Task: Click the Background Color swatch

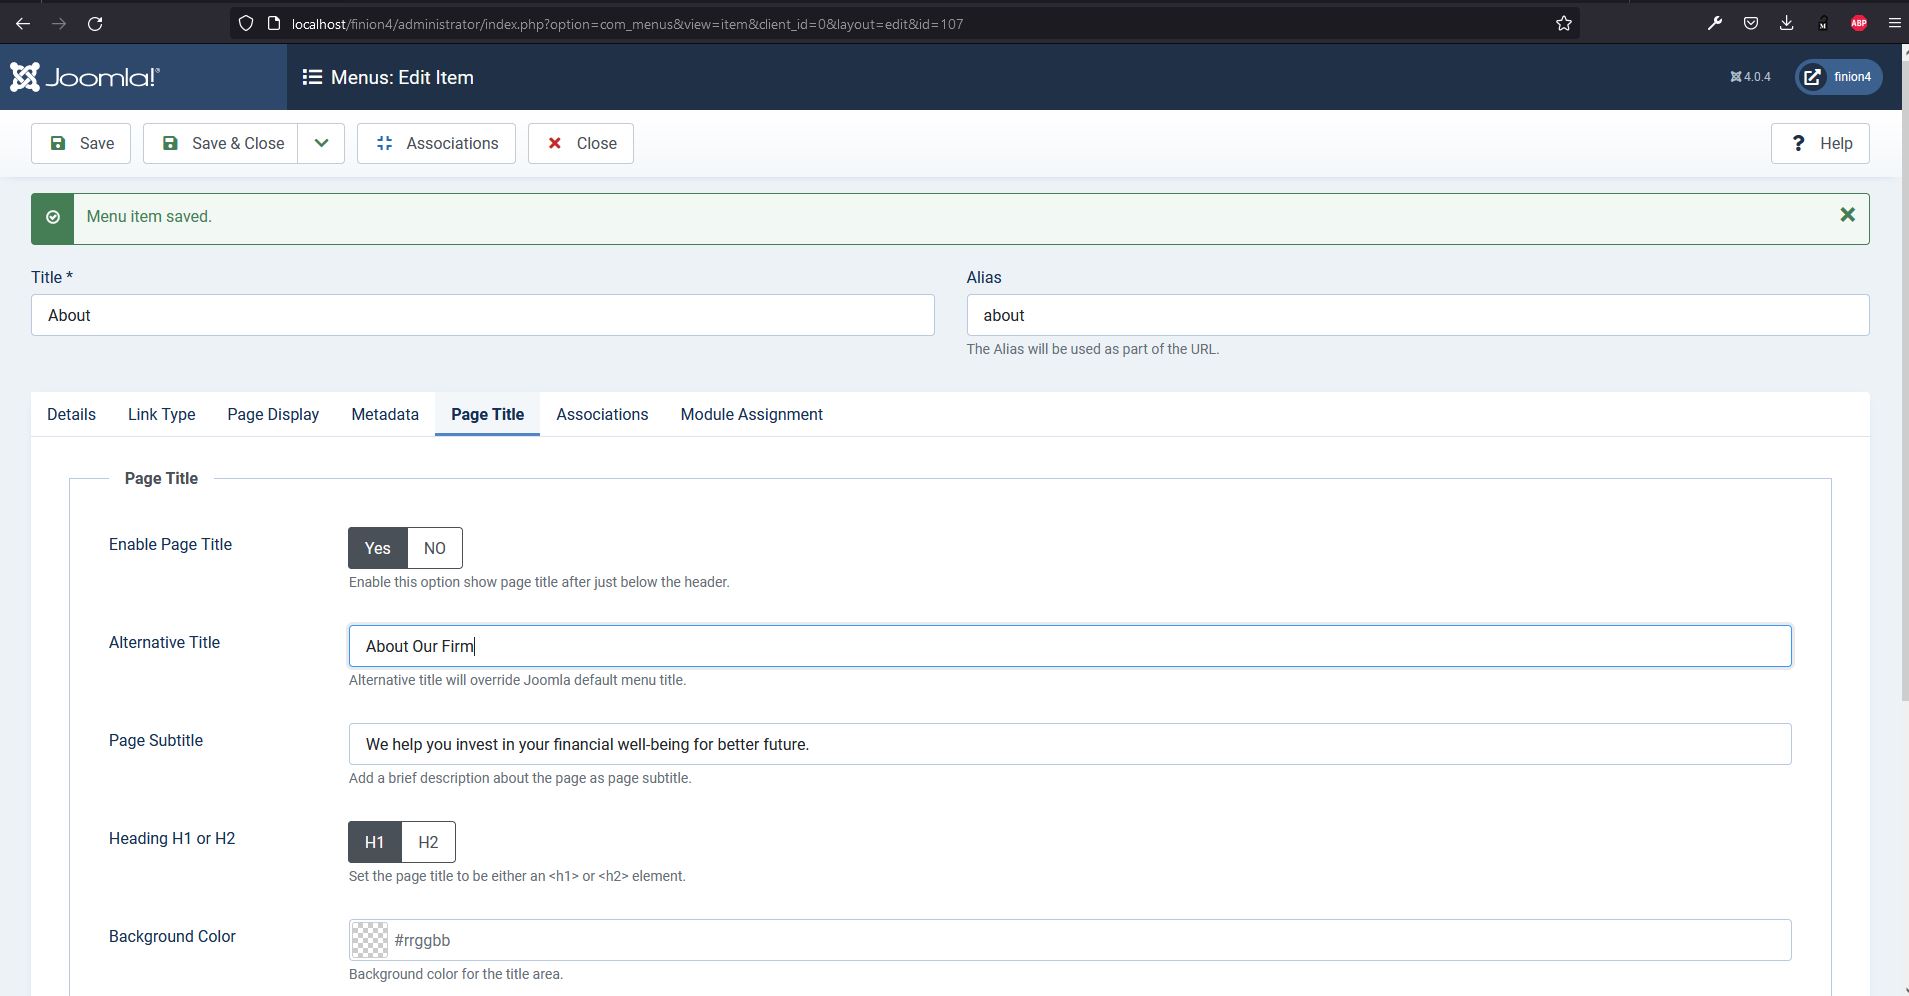Action: coord(369,940)
